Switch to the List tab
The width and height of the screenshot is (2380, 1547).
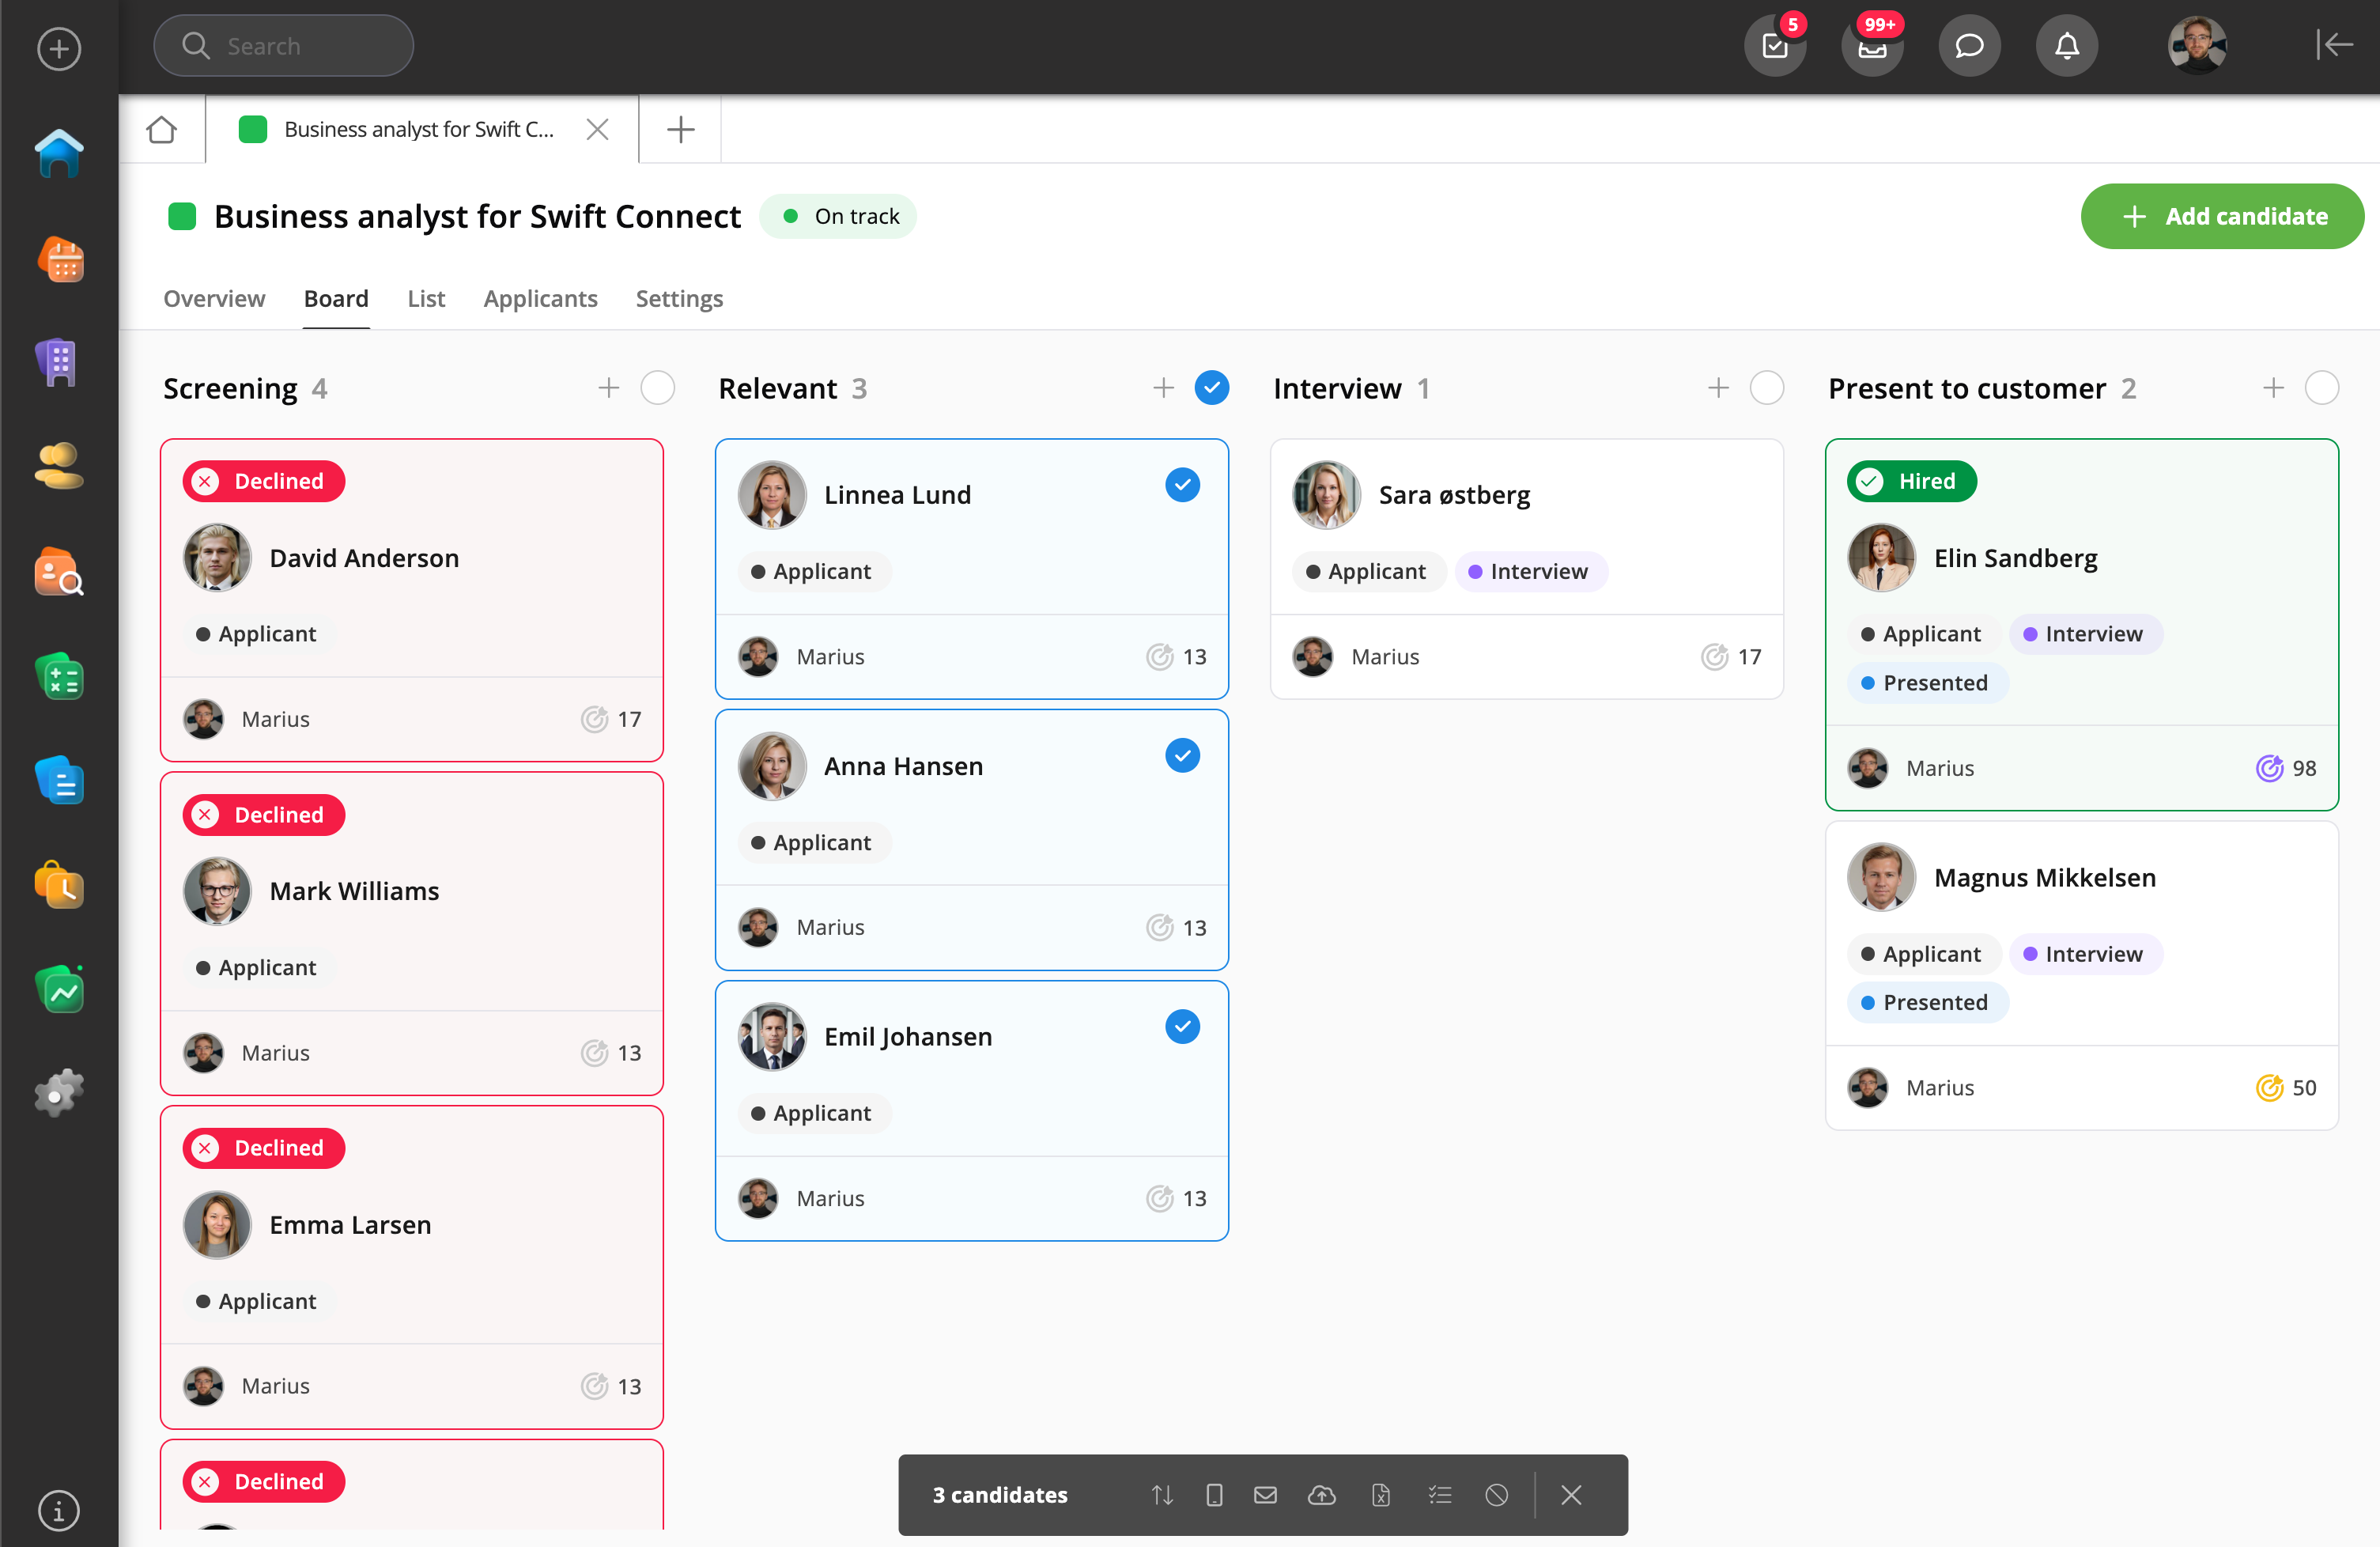click(426, 298)
